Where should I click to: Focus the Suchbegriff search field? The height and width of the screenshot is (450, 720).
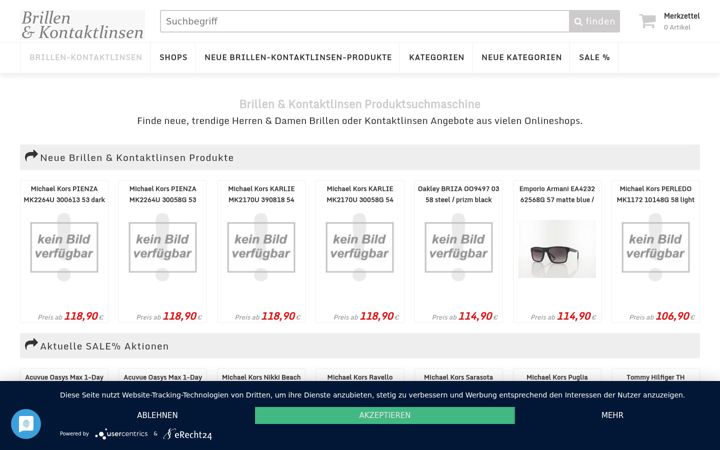[x=365, y=21]
